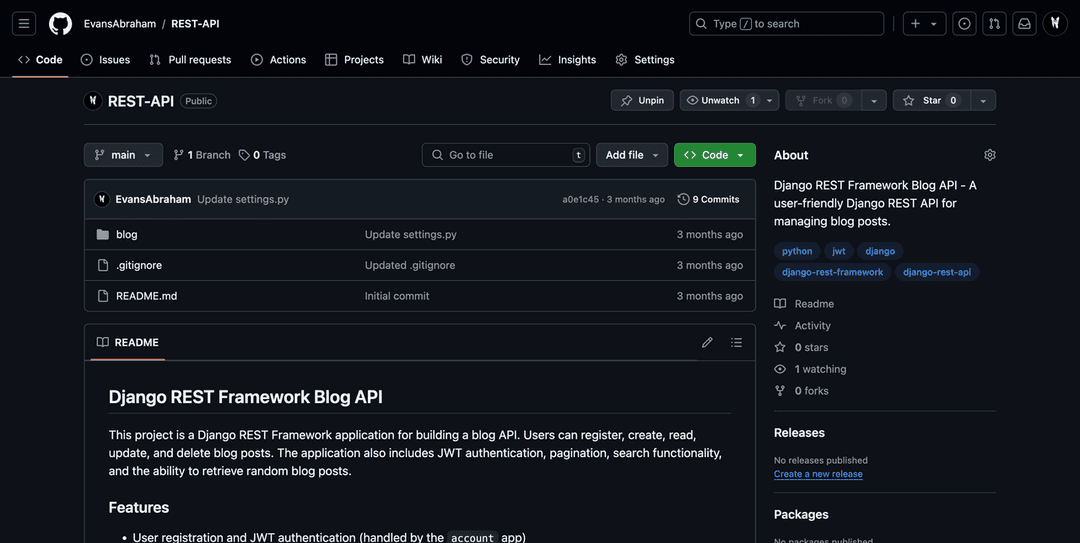This screenshot has height=543, width=1080.
Task: Open the repository Settings tab
Action: tap(645, 60)
